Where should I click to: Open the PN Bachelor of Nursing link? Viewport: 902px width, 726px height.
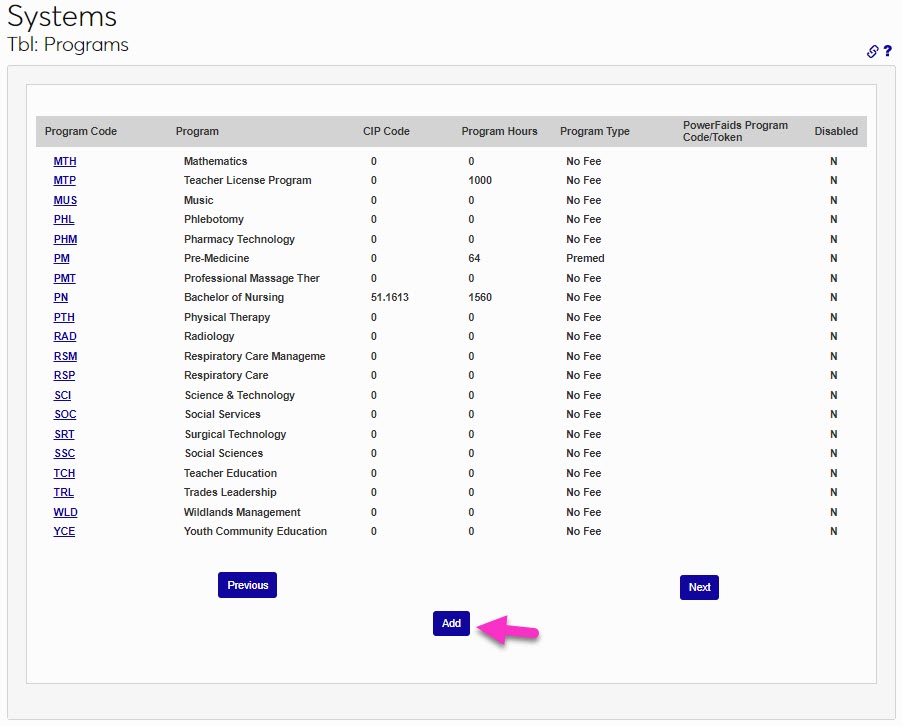coord(61,298)
